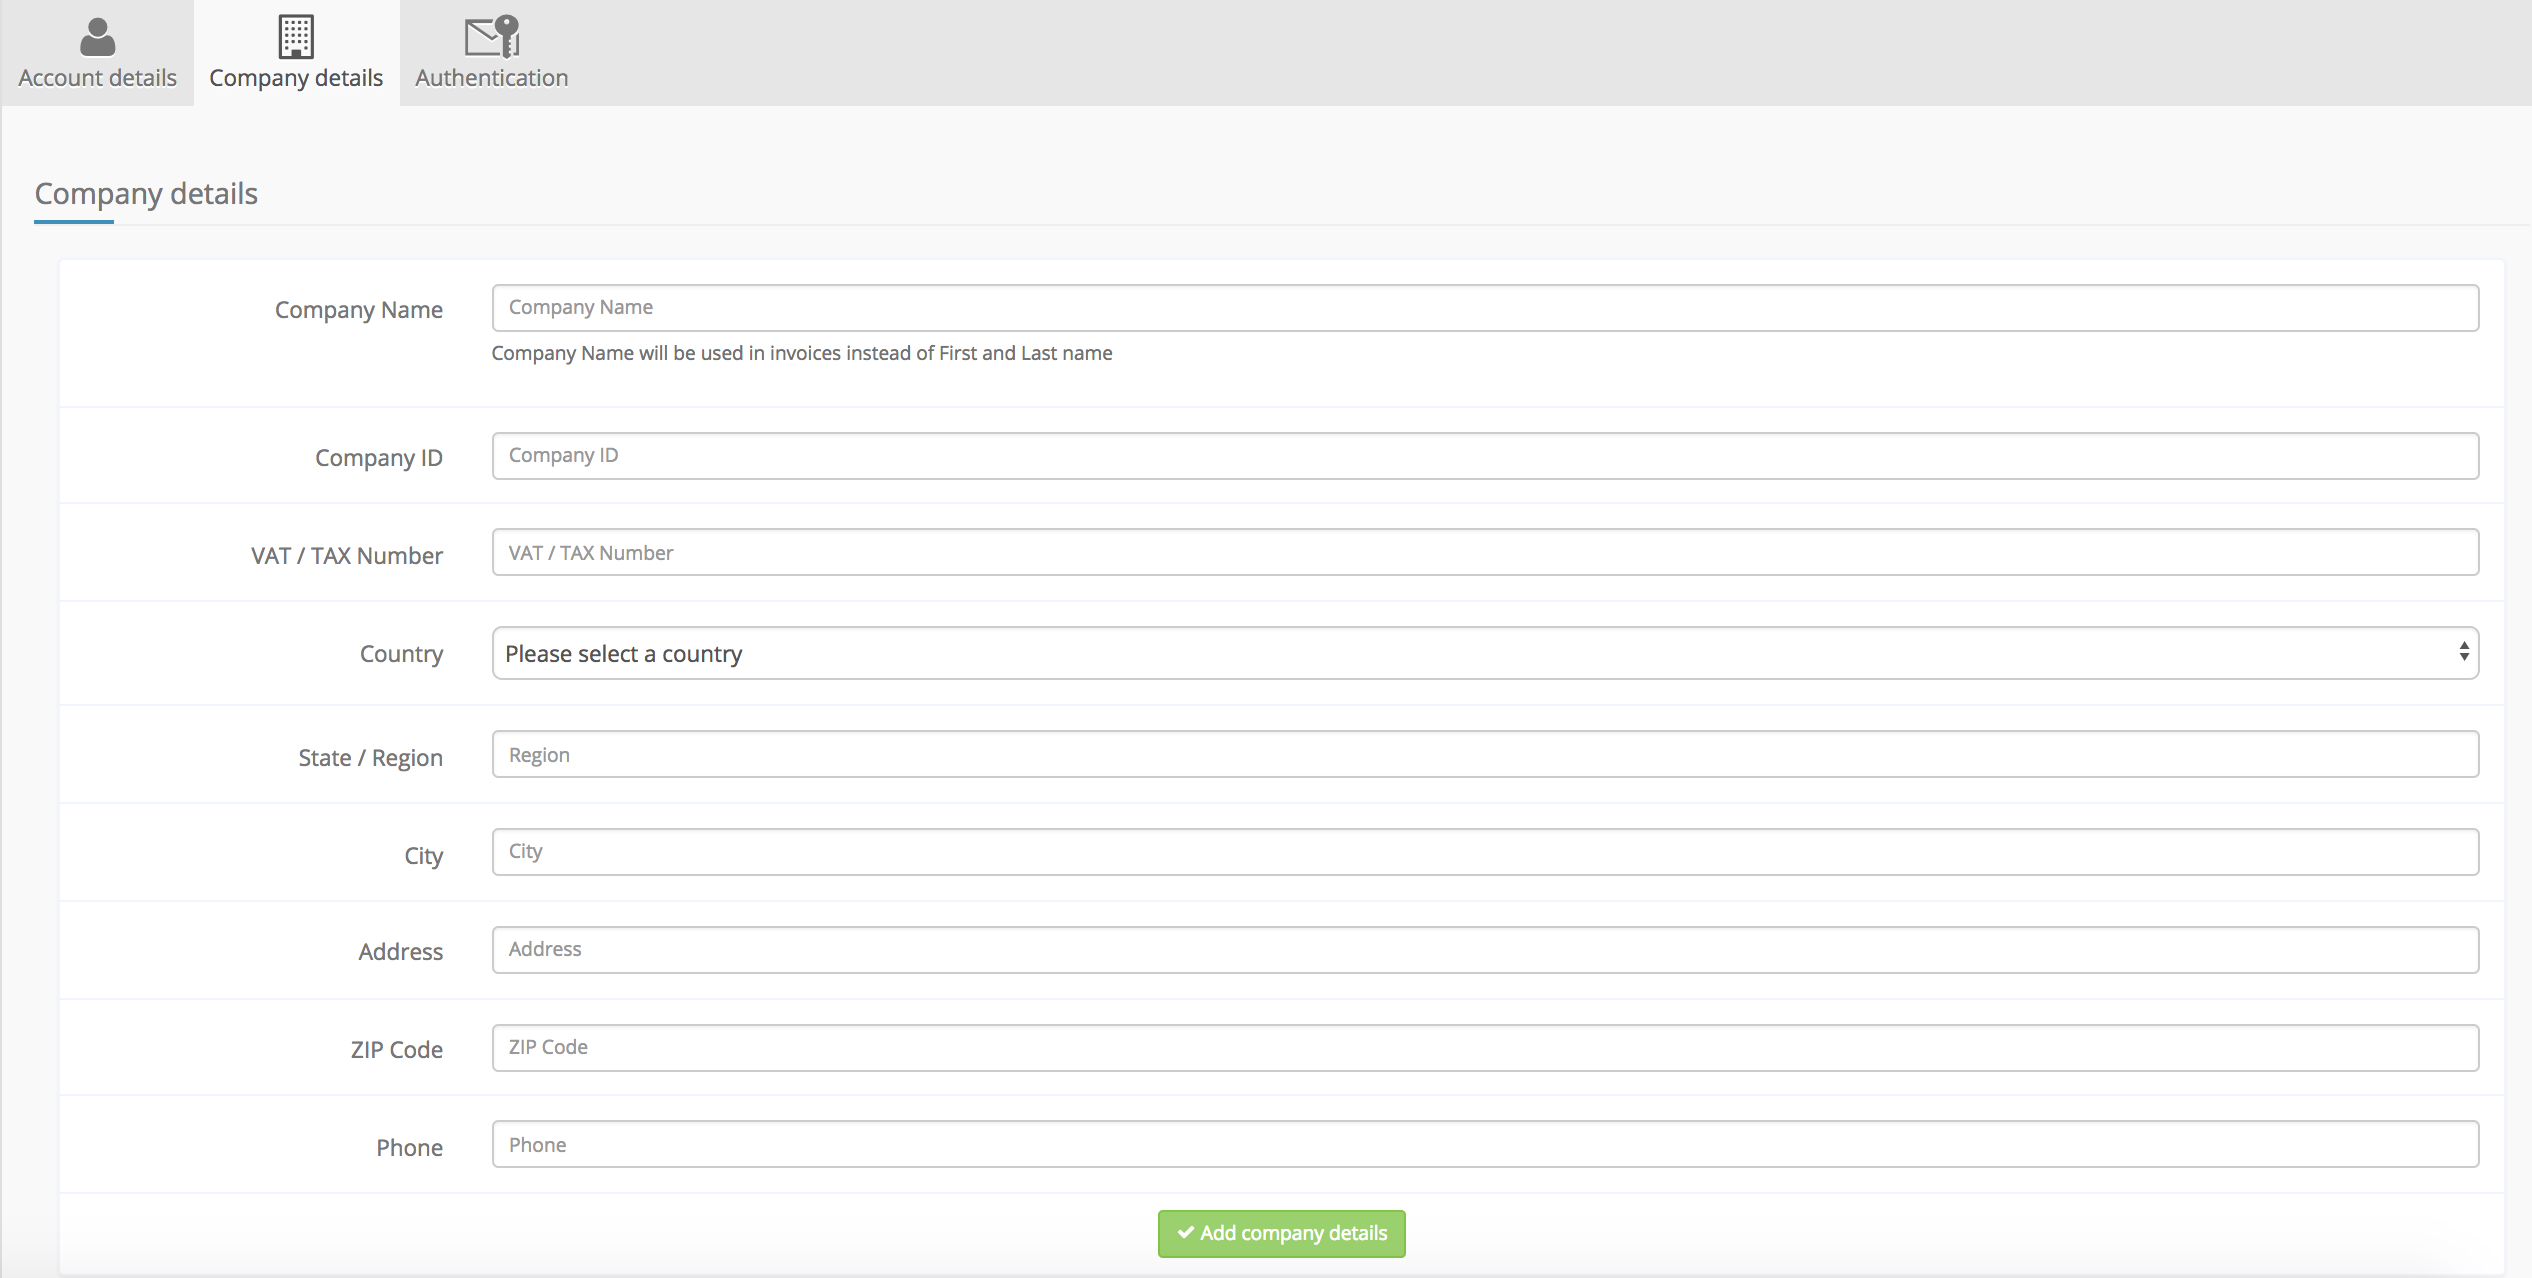The image size is (2532, 1278).
Task: Click the Company details building icon
Action: 296,37
